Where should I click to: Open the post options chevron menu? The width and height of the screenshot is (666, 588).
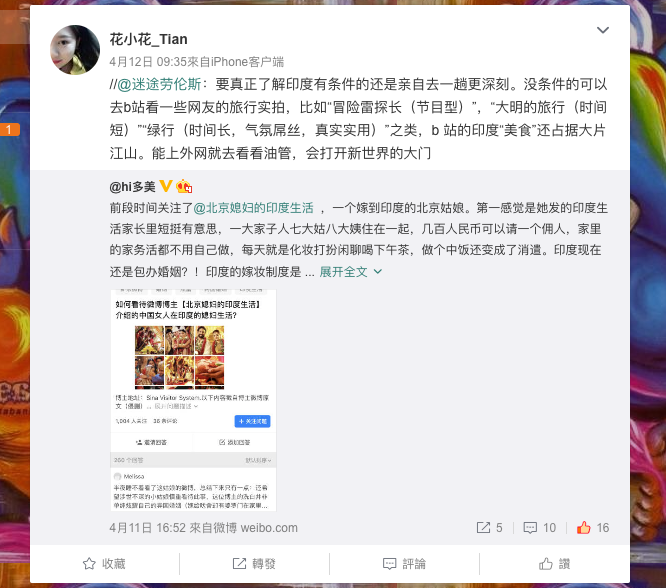(603, 30)
